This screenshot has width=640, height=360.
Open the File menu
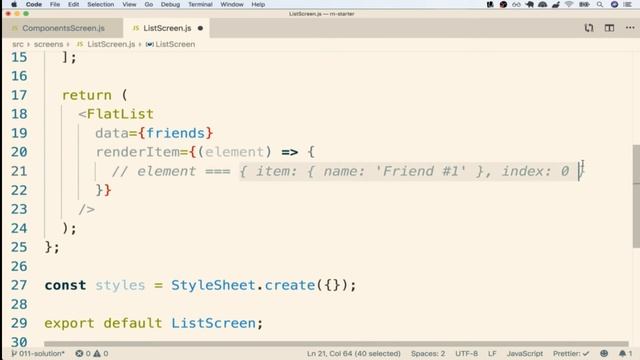[x=55, y=4]
